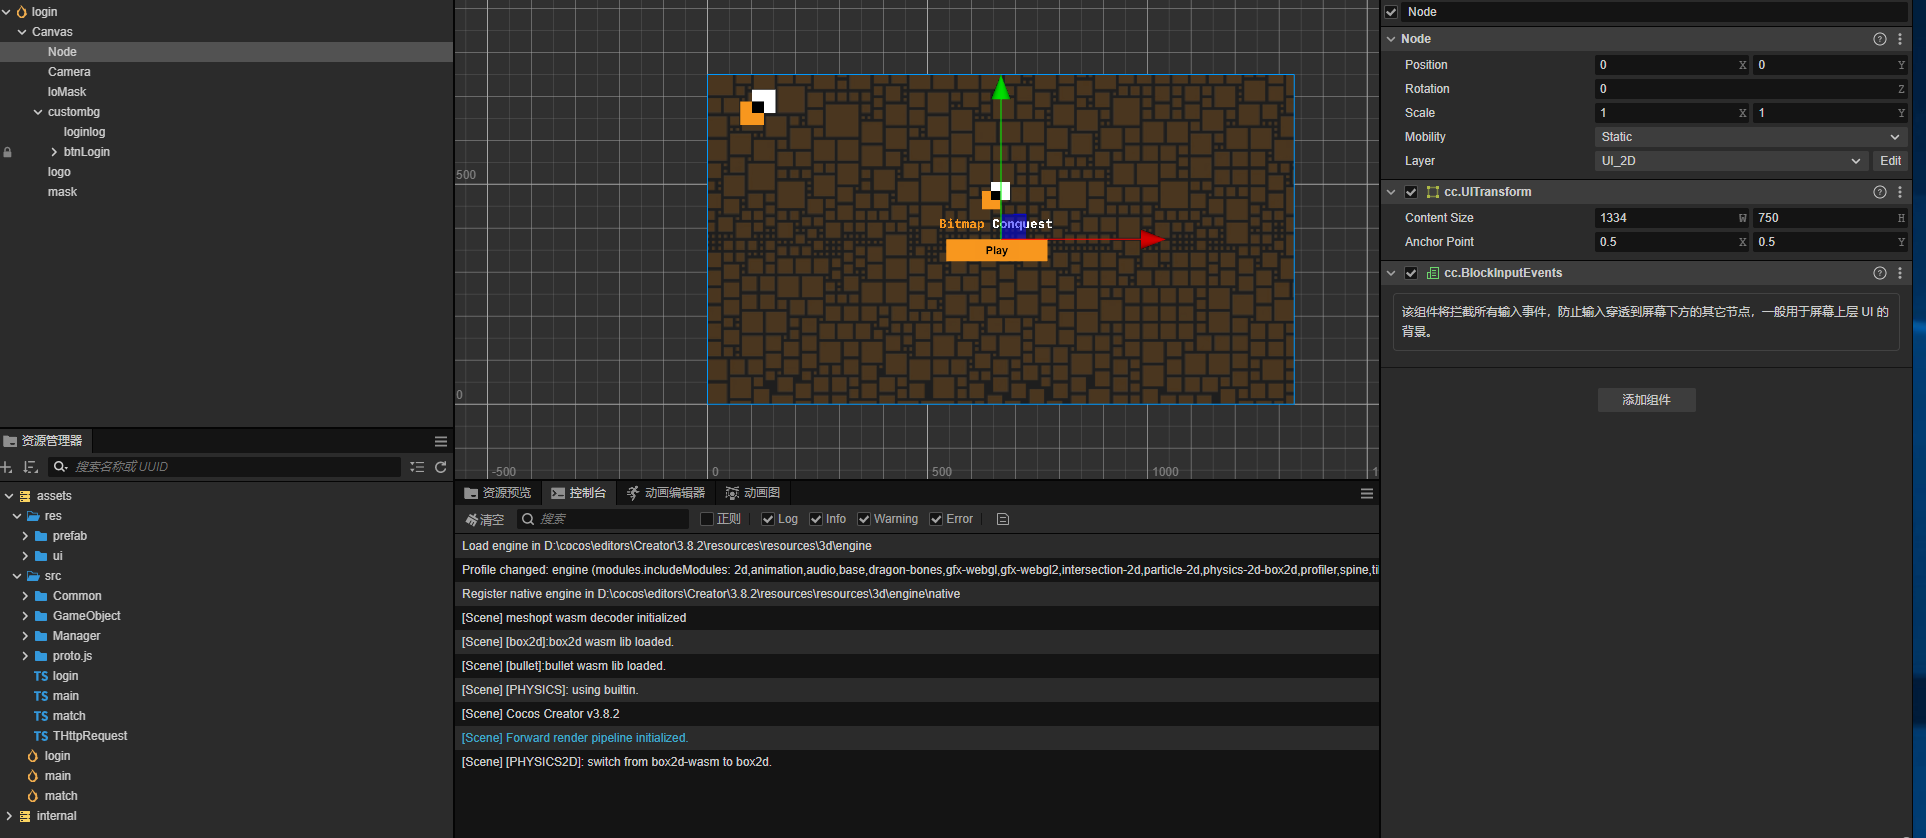Click the Content Size width field
The width and height of the screenshot is (1926, 838).
pyautogui.click(x=1671, y=218)
